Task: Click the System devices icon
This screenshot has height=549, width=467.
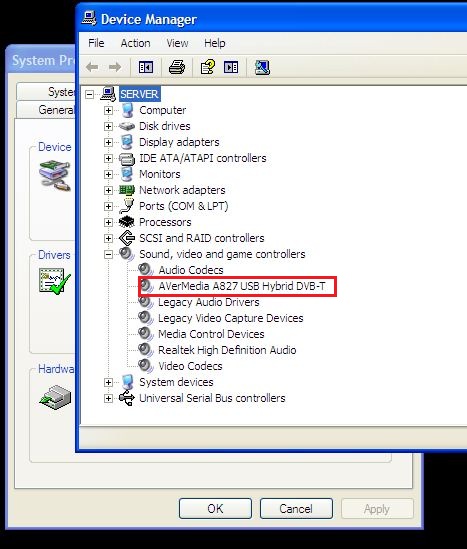Action: click(x=127, y=382)
